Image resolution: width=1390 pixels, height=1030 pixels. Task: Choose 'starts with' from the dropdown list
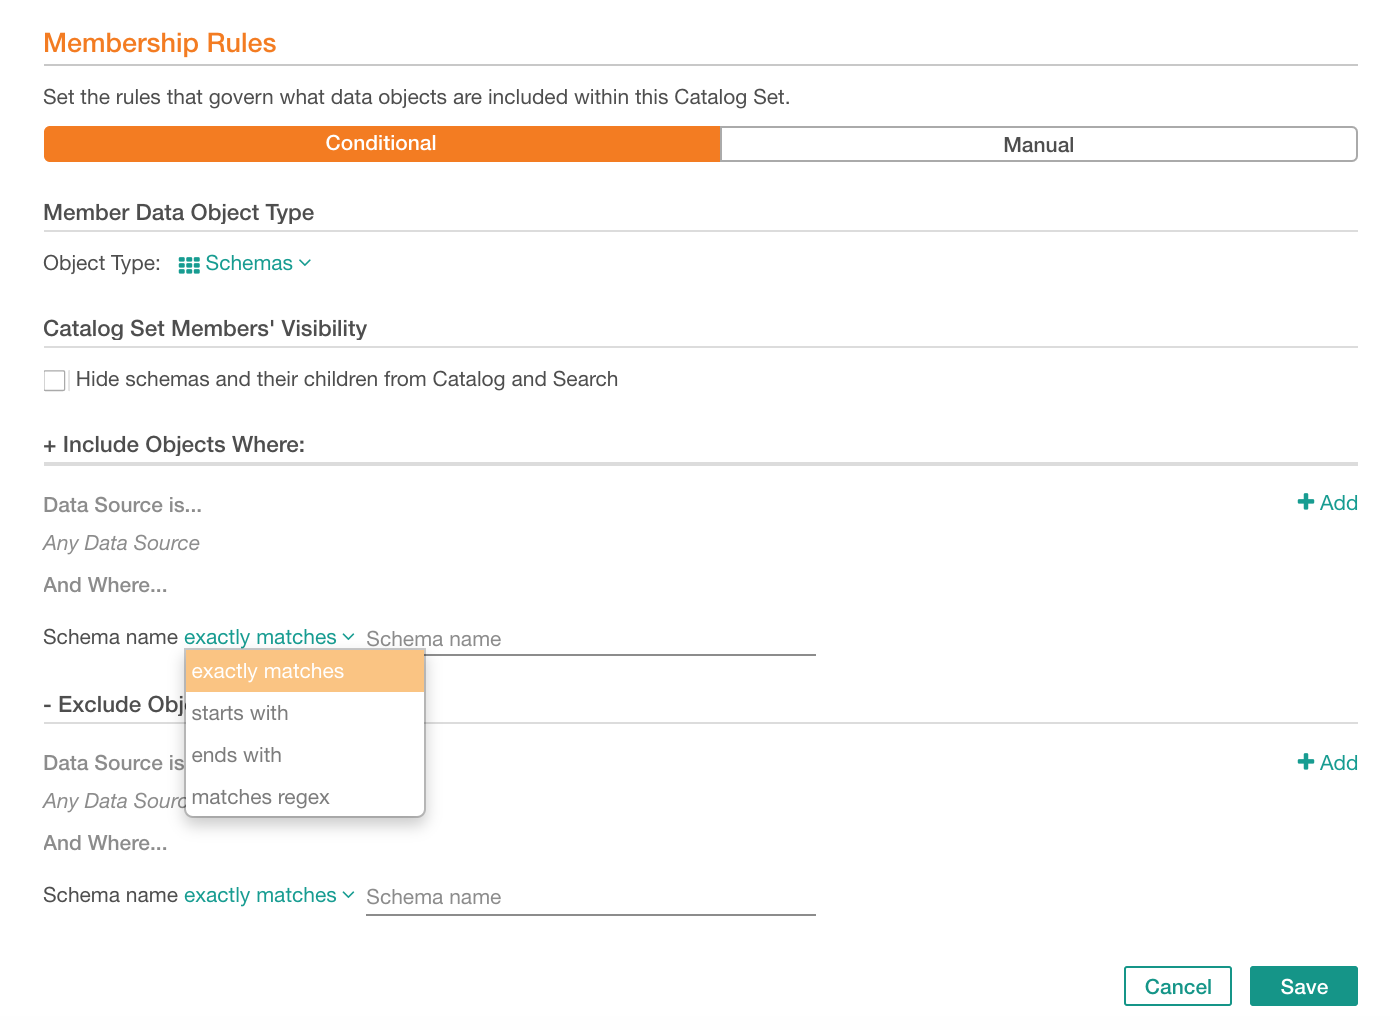tap(305, 713)
